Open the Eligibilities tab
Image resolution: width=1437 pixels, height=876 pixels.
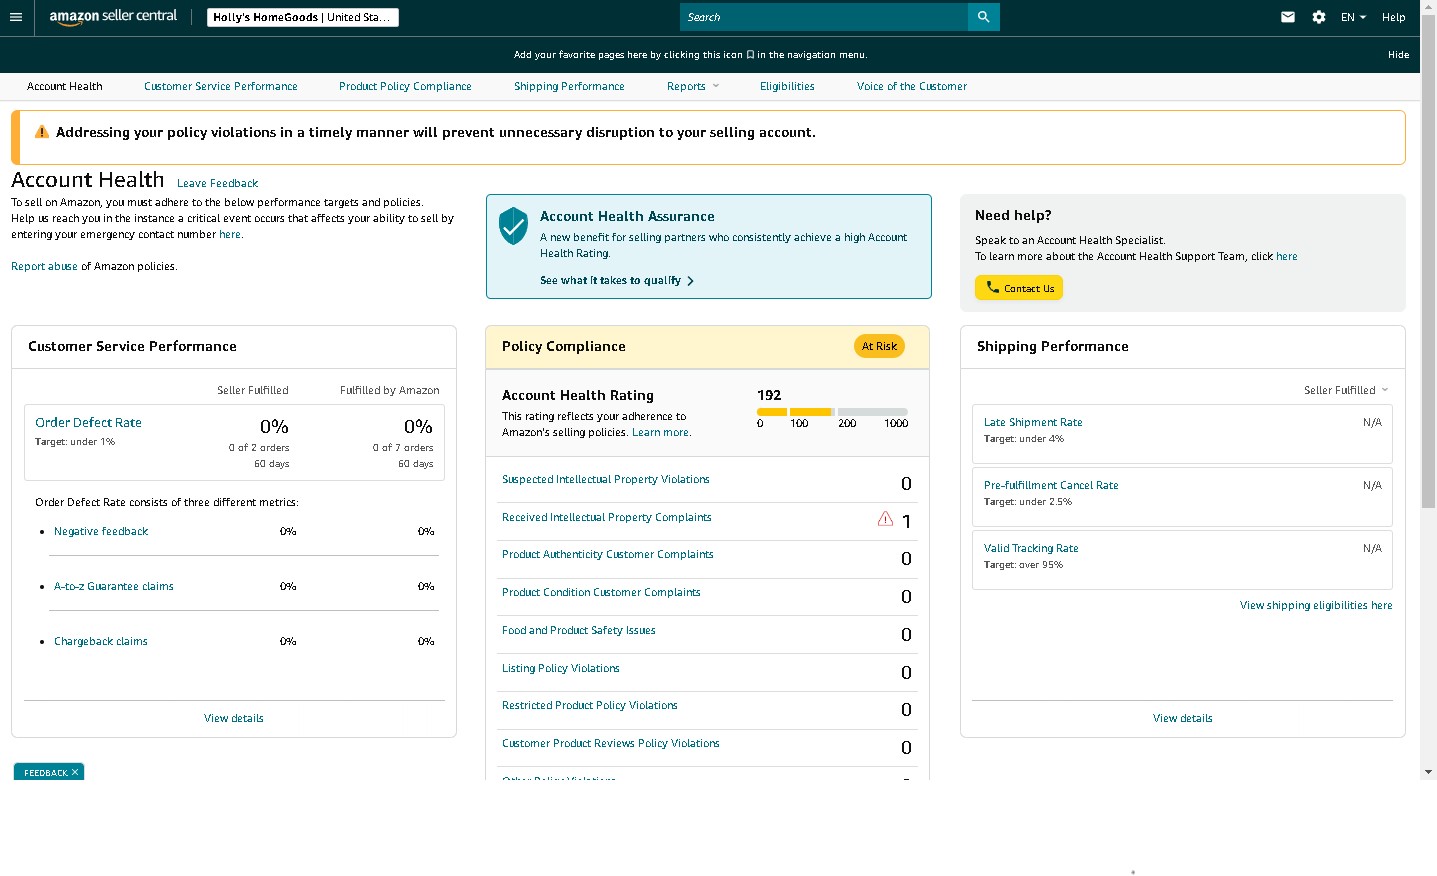(x=787, y=87)
